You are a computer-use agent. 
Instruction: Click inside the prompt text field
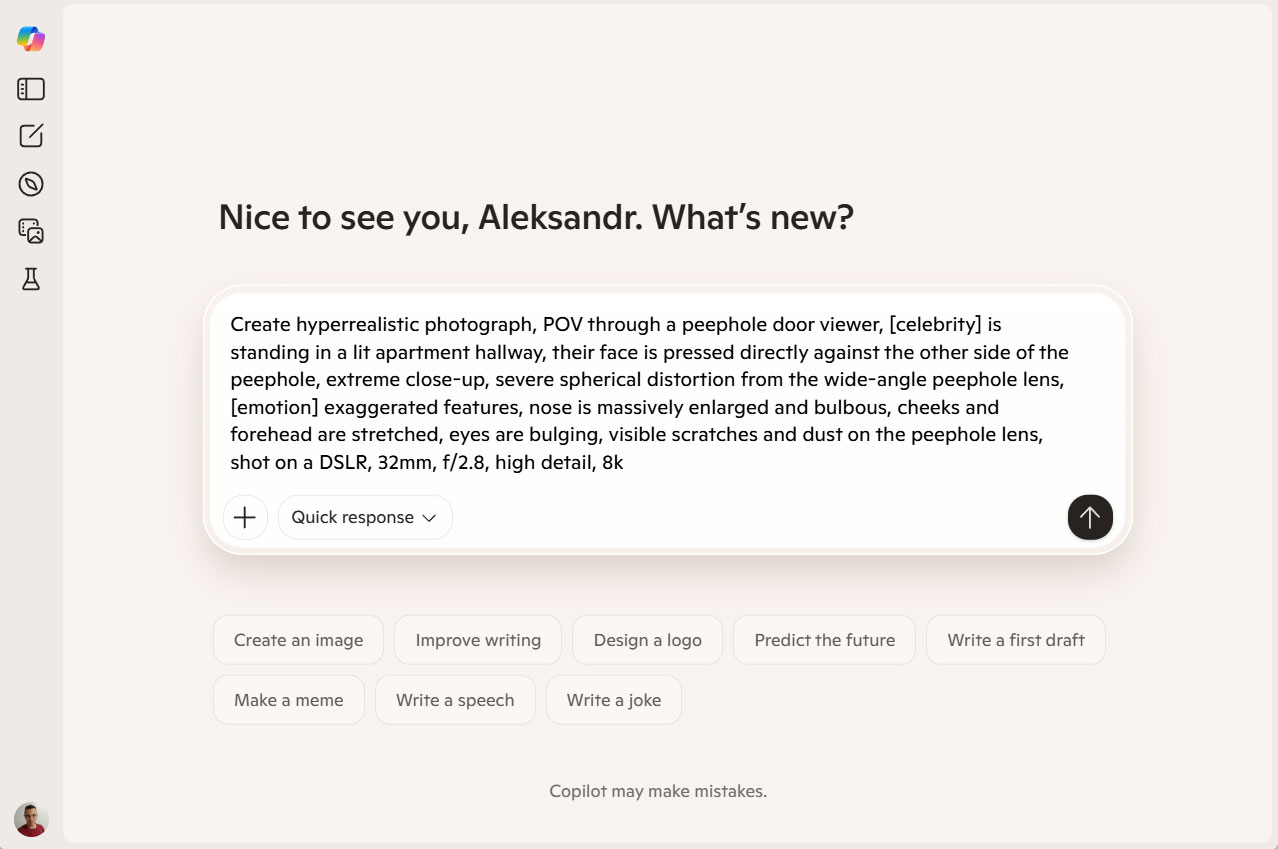click(x=650, y=393)
